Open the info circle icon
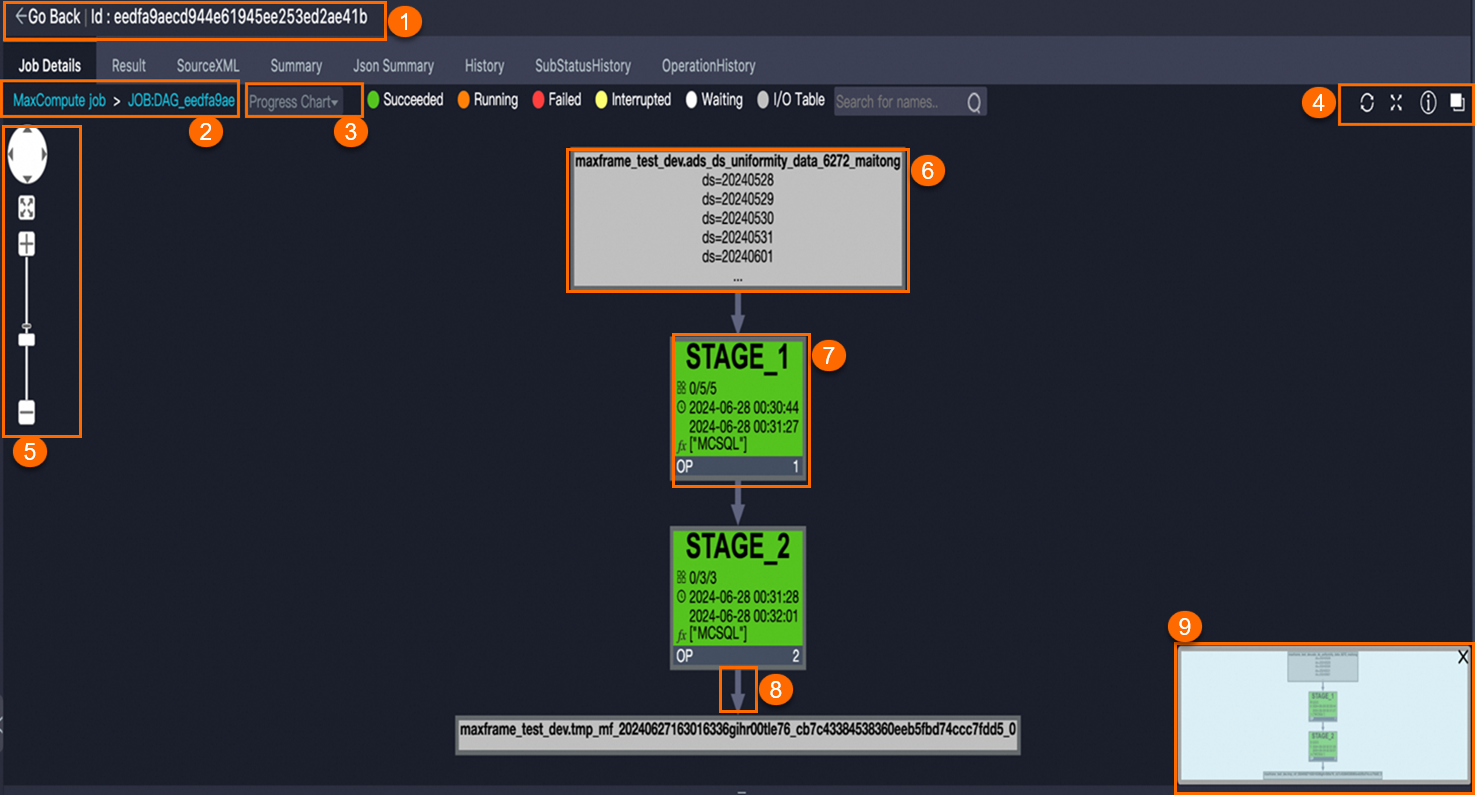This screenshot has width=1475, height=795. (1428, 102)
